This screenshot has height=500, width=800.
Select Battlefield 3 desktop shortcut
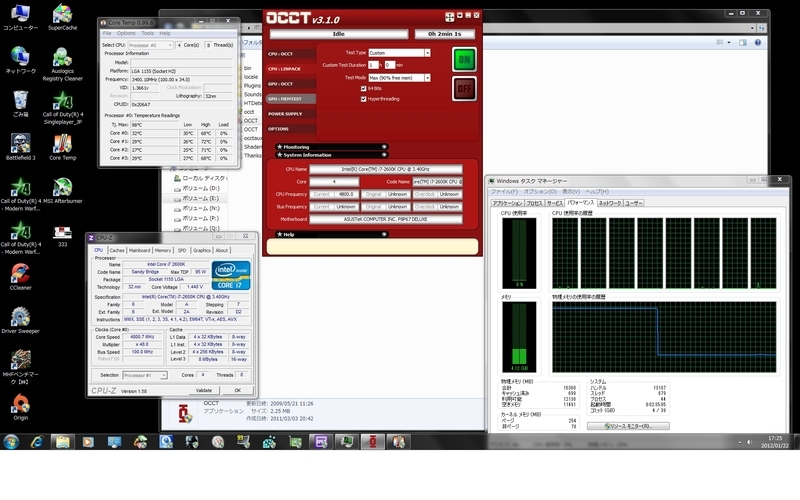(x=20, y=147)
